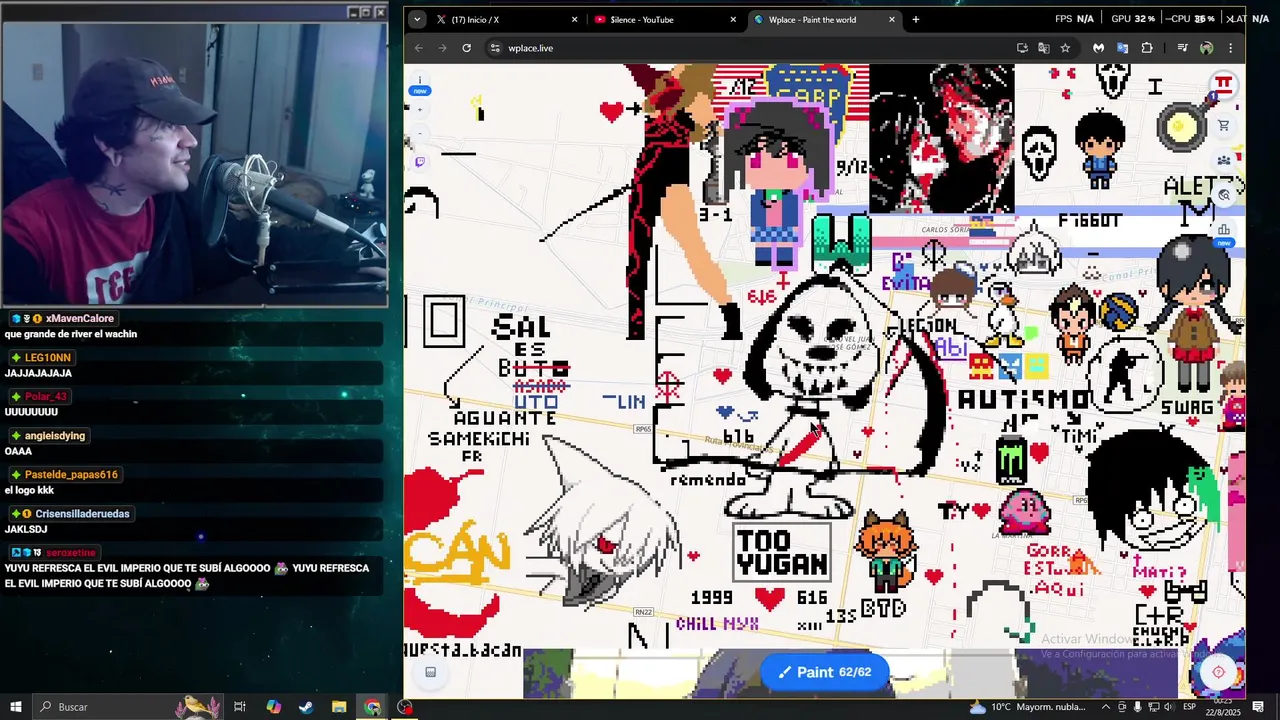Open the ESP keyboard language selector
The image size is (1280, 720).
pos(1190,707)
